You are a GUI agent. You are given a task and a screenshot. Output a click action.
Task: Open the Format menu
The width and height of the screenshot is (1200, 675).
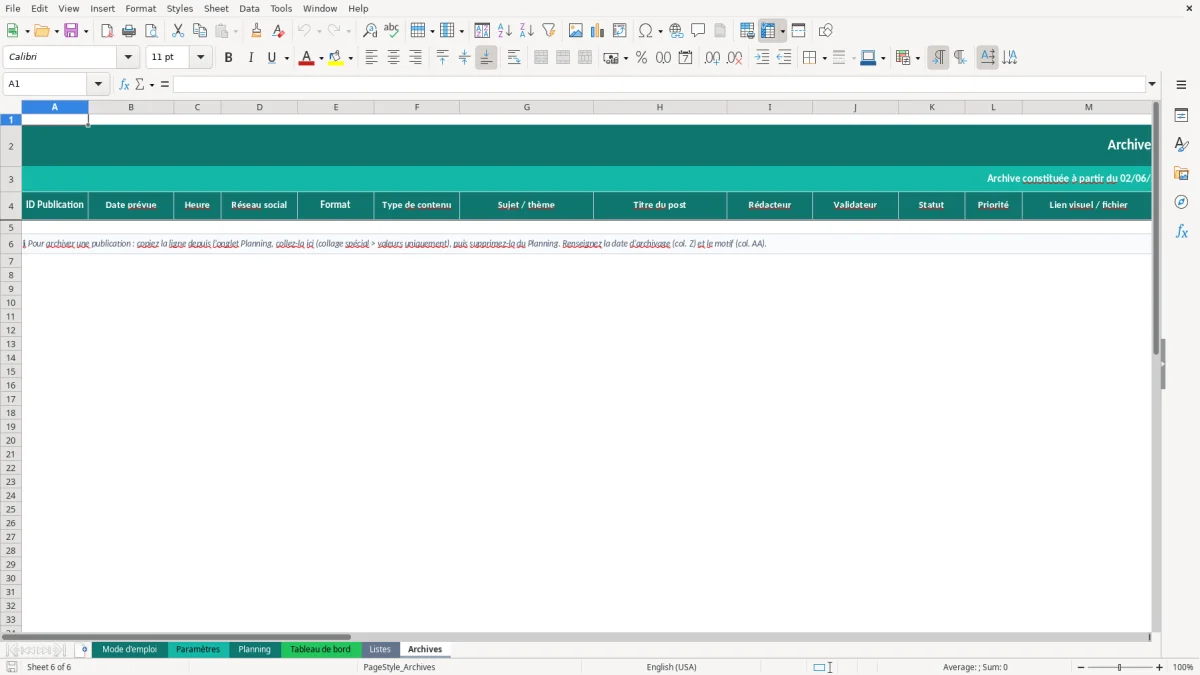click(x=141, y=8)
